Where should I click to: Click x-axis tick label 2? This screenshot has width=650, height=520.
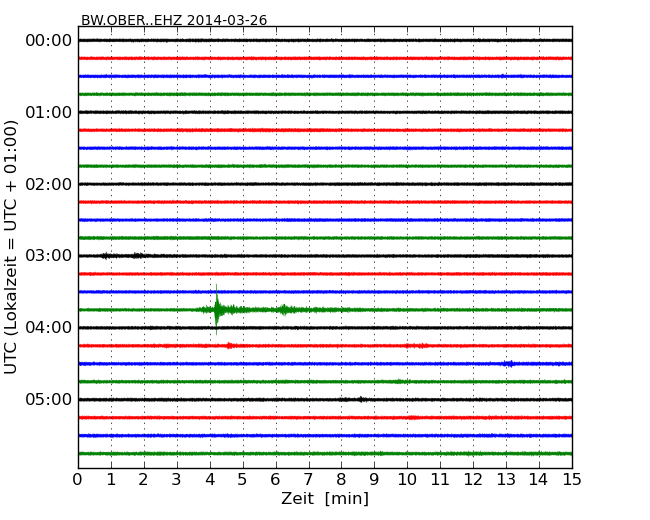143,480
